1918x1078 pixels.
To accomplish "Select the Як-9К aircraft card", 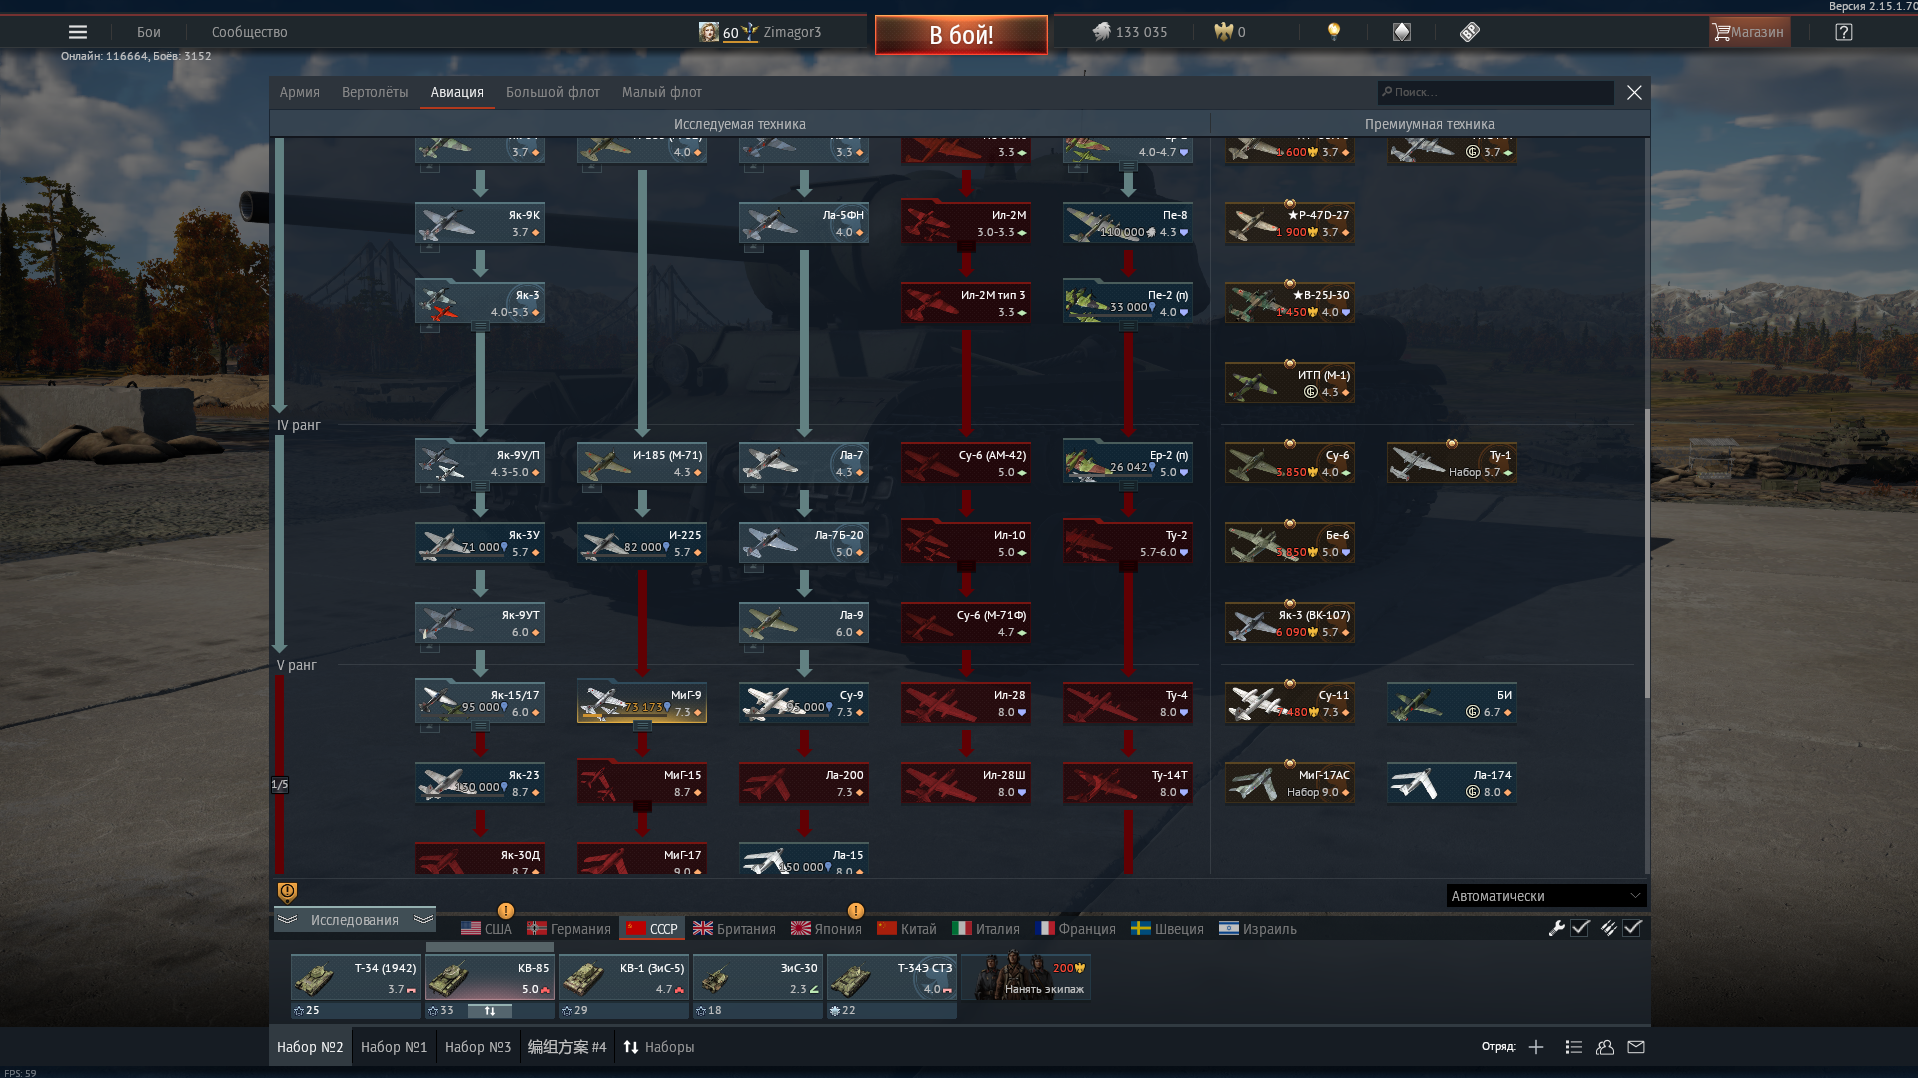I will point(480,222).
